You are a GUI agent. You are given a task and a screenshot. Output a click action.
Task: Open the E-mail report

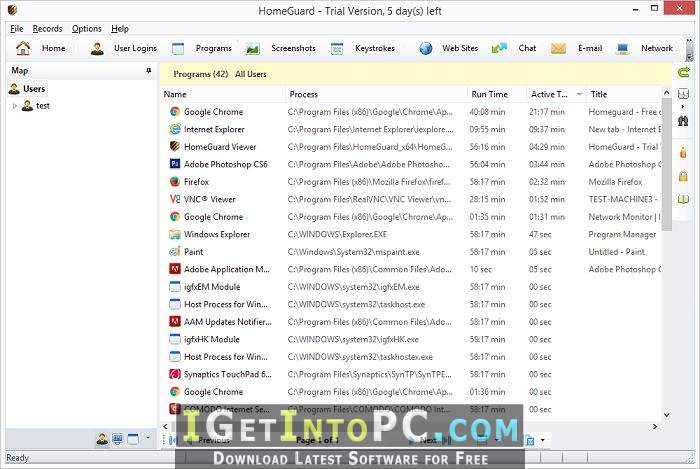pos(577,48)
